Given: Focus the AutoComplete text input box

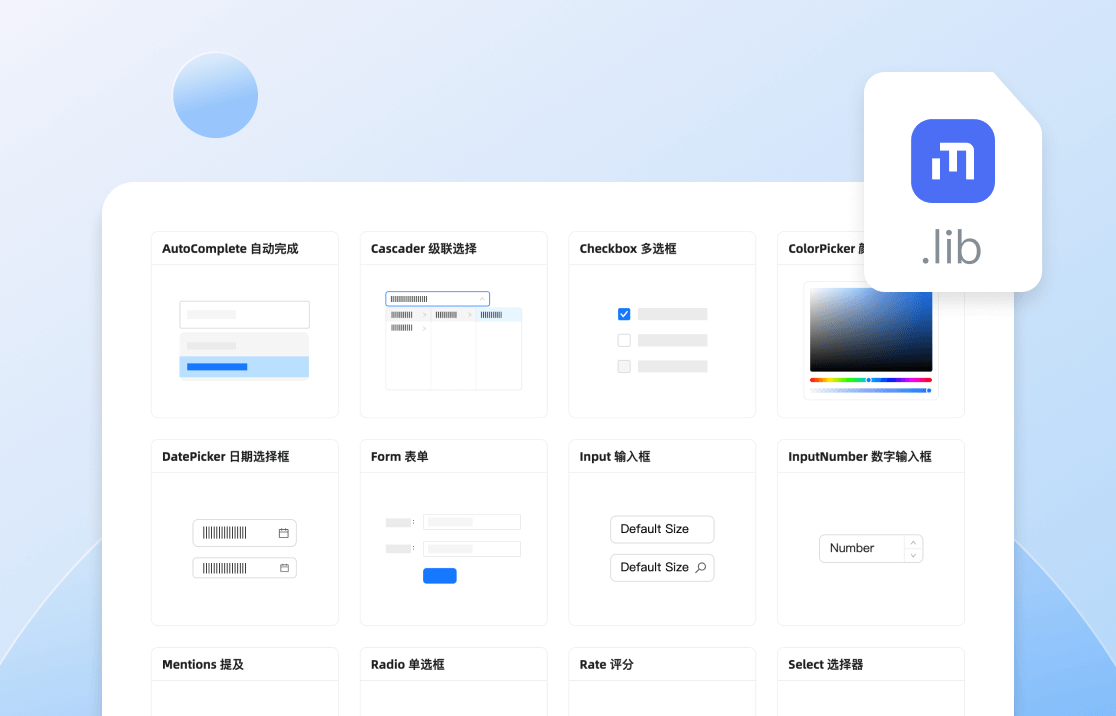Looking at the screenshot, I should click(244, 315).
